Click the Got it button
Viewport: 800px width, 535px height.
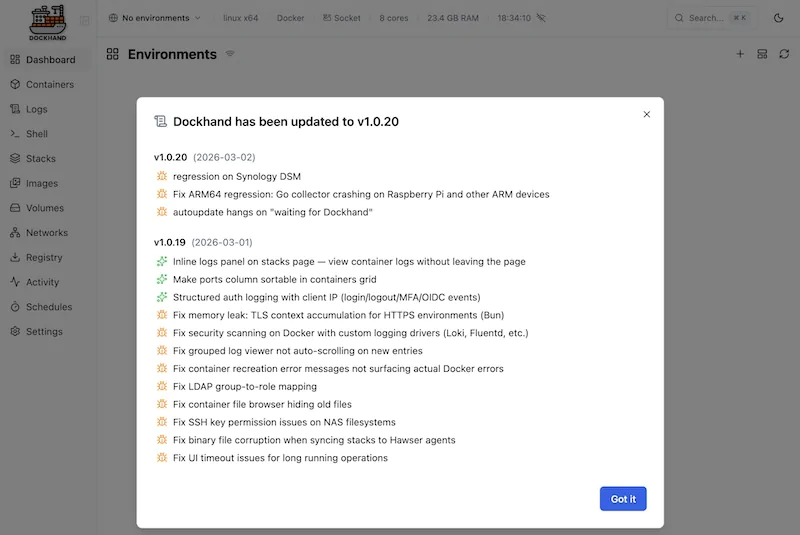(x=623, y=499)
